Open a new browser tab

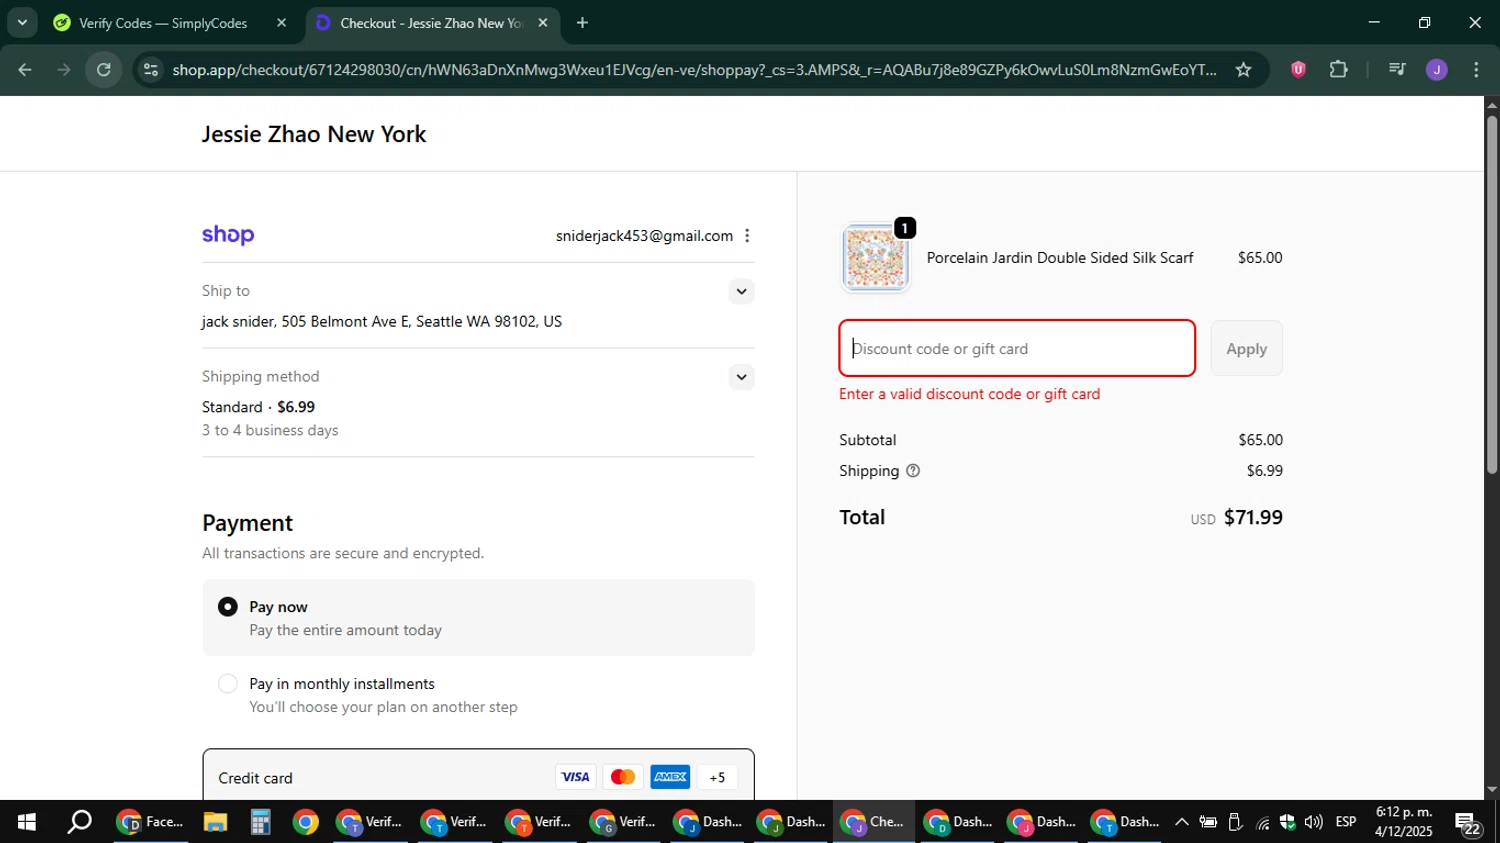583,23
